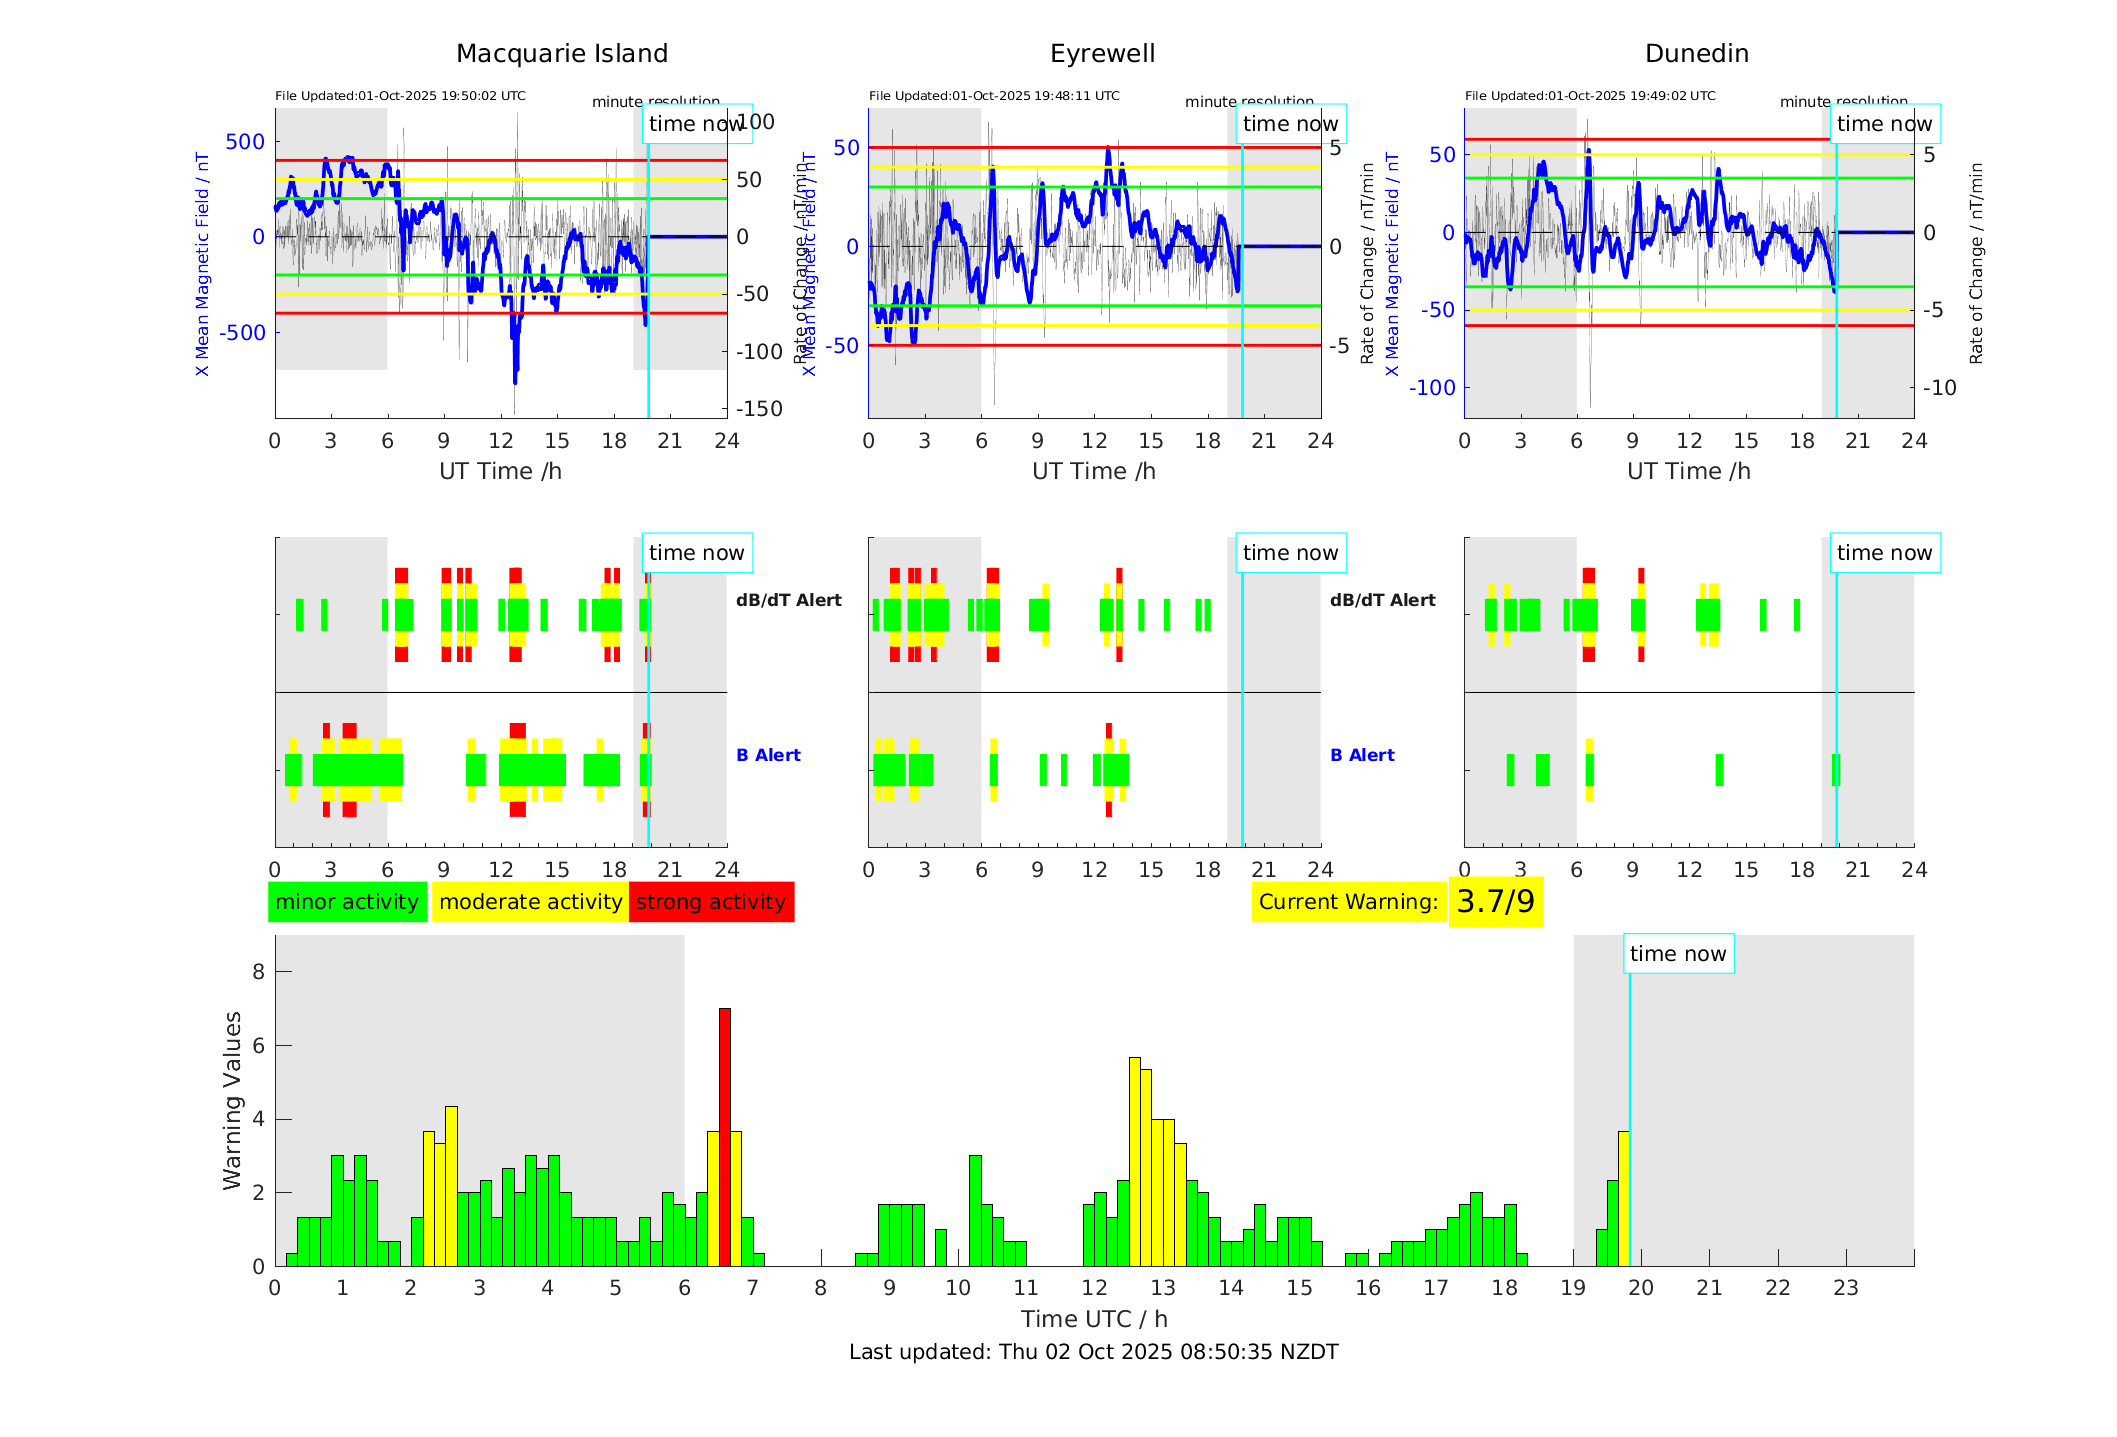Click the tallest yellow bar near hour 12.5

tap(1135, 1160)
